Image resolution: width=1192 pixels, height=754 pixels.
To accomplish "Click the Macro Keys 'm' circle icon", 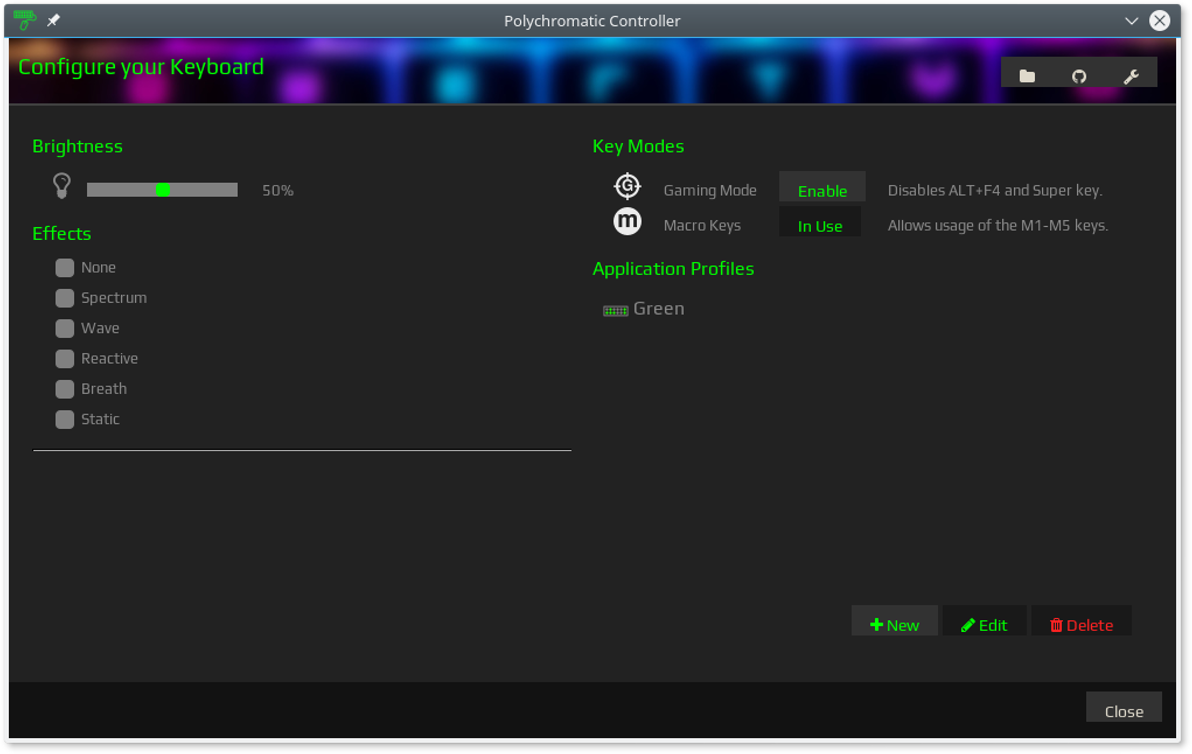I will pyautogui.click(x=627, y=221).
